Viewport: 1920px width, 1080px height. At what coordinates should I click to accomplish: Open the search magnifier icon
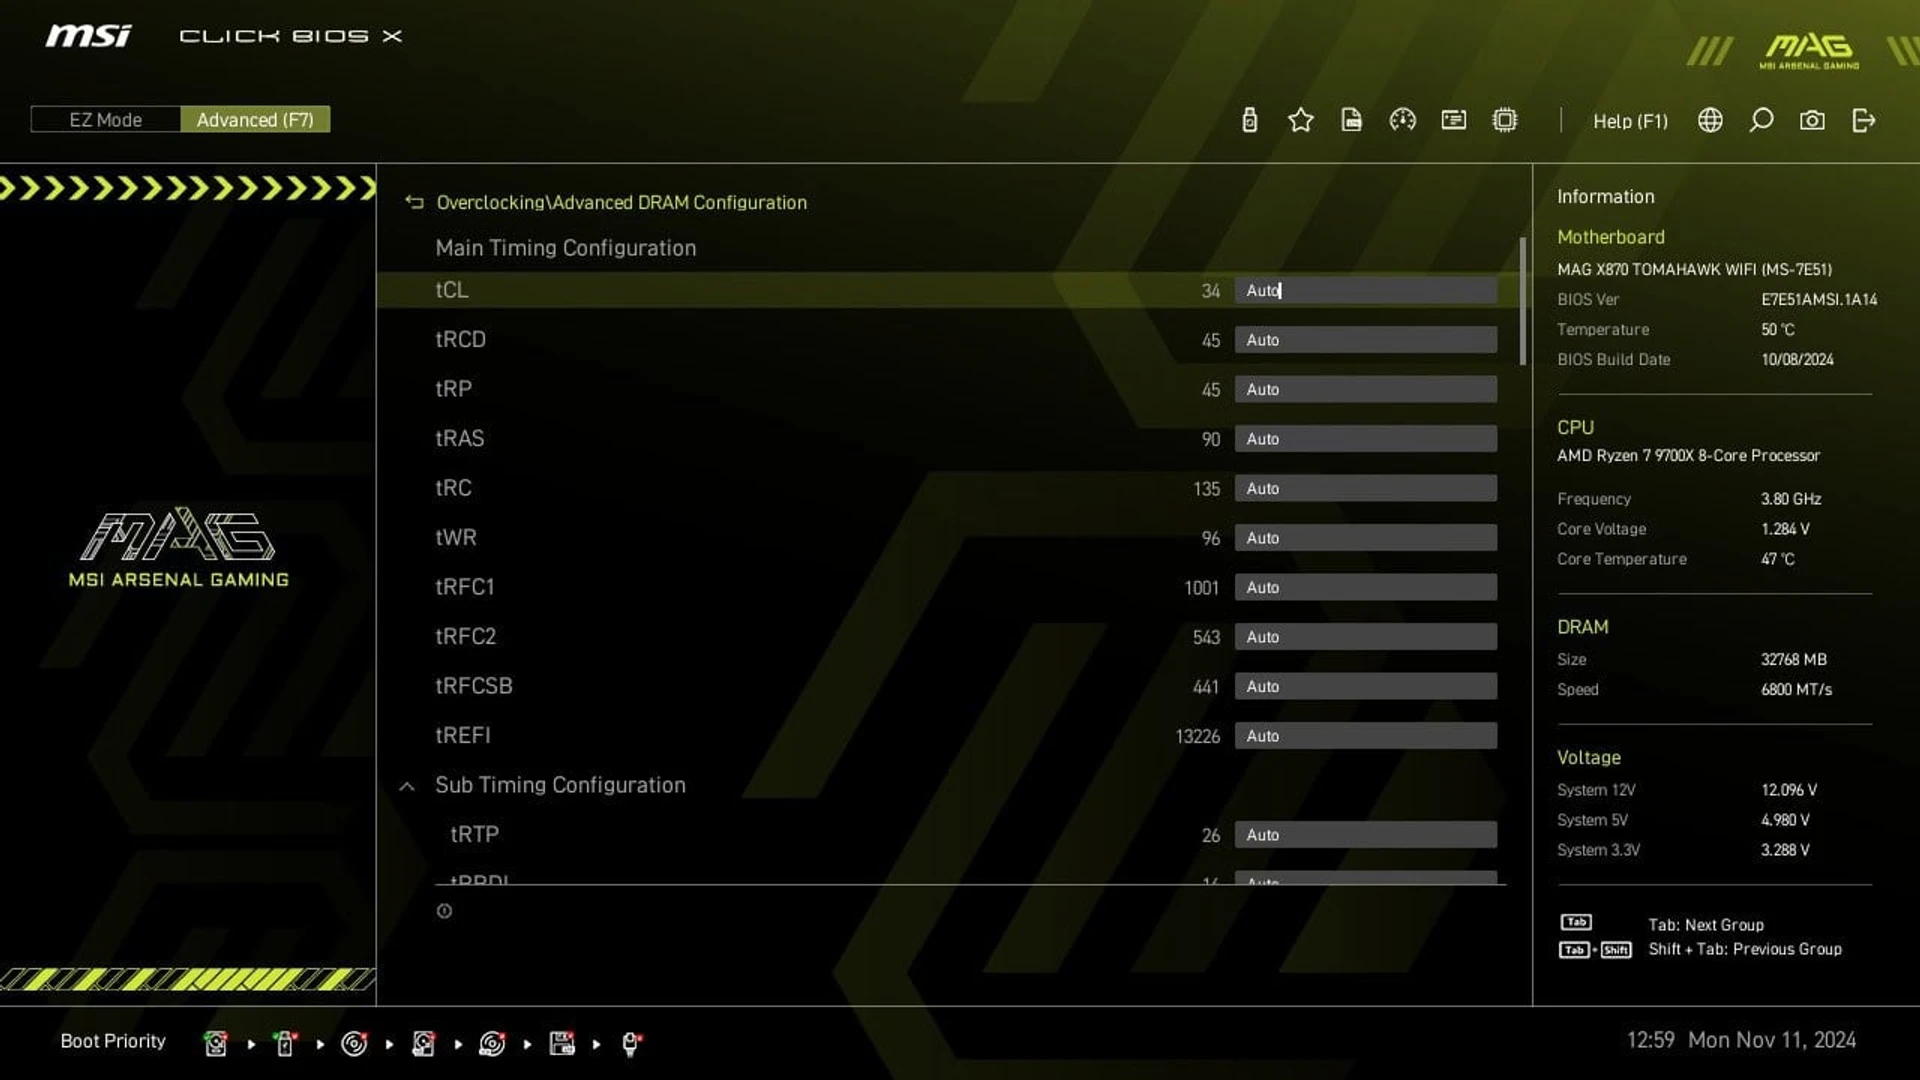coord(1761,120)
